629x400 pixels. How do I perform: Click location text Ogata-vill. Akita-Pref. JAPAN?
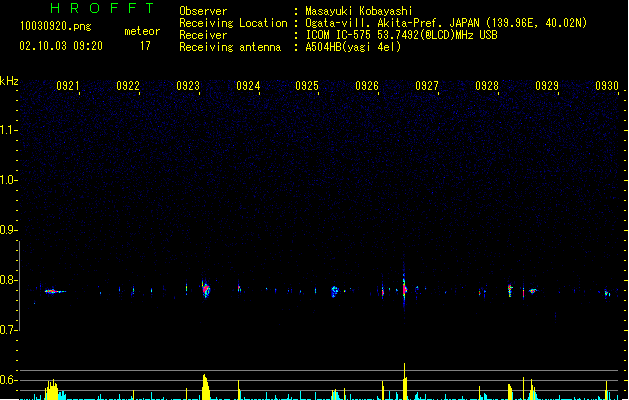392,23
